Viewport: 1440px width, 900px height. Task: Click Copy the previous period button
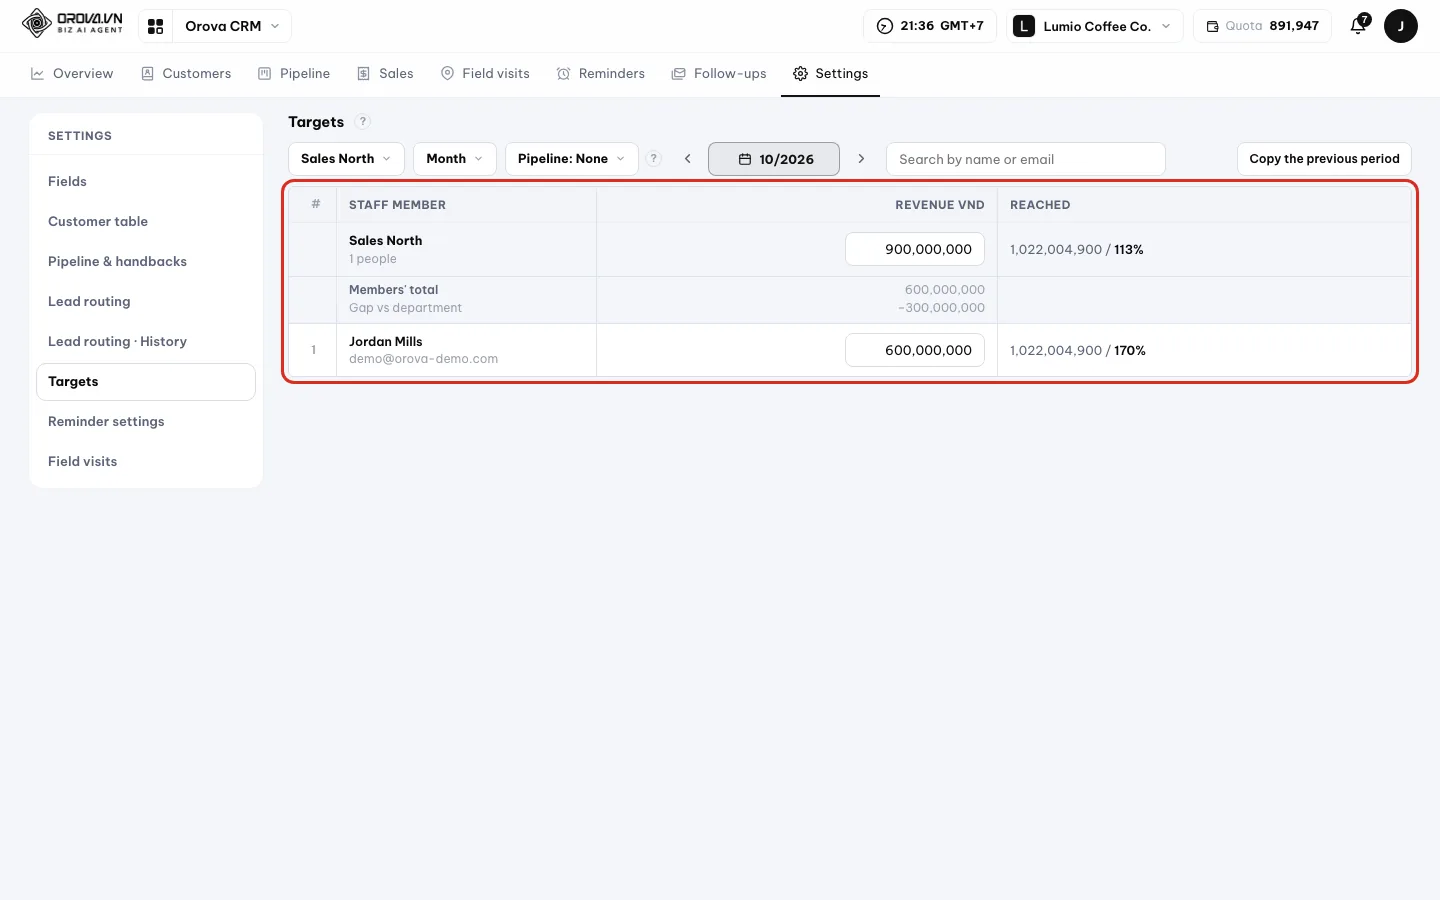(1324, 159)
